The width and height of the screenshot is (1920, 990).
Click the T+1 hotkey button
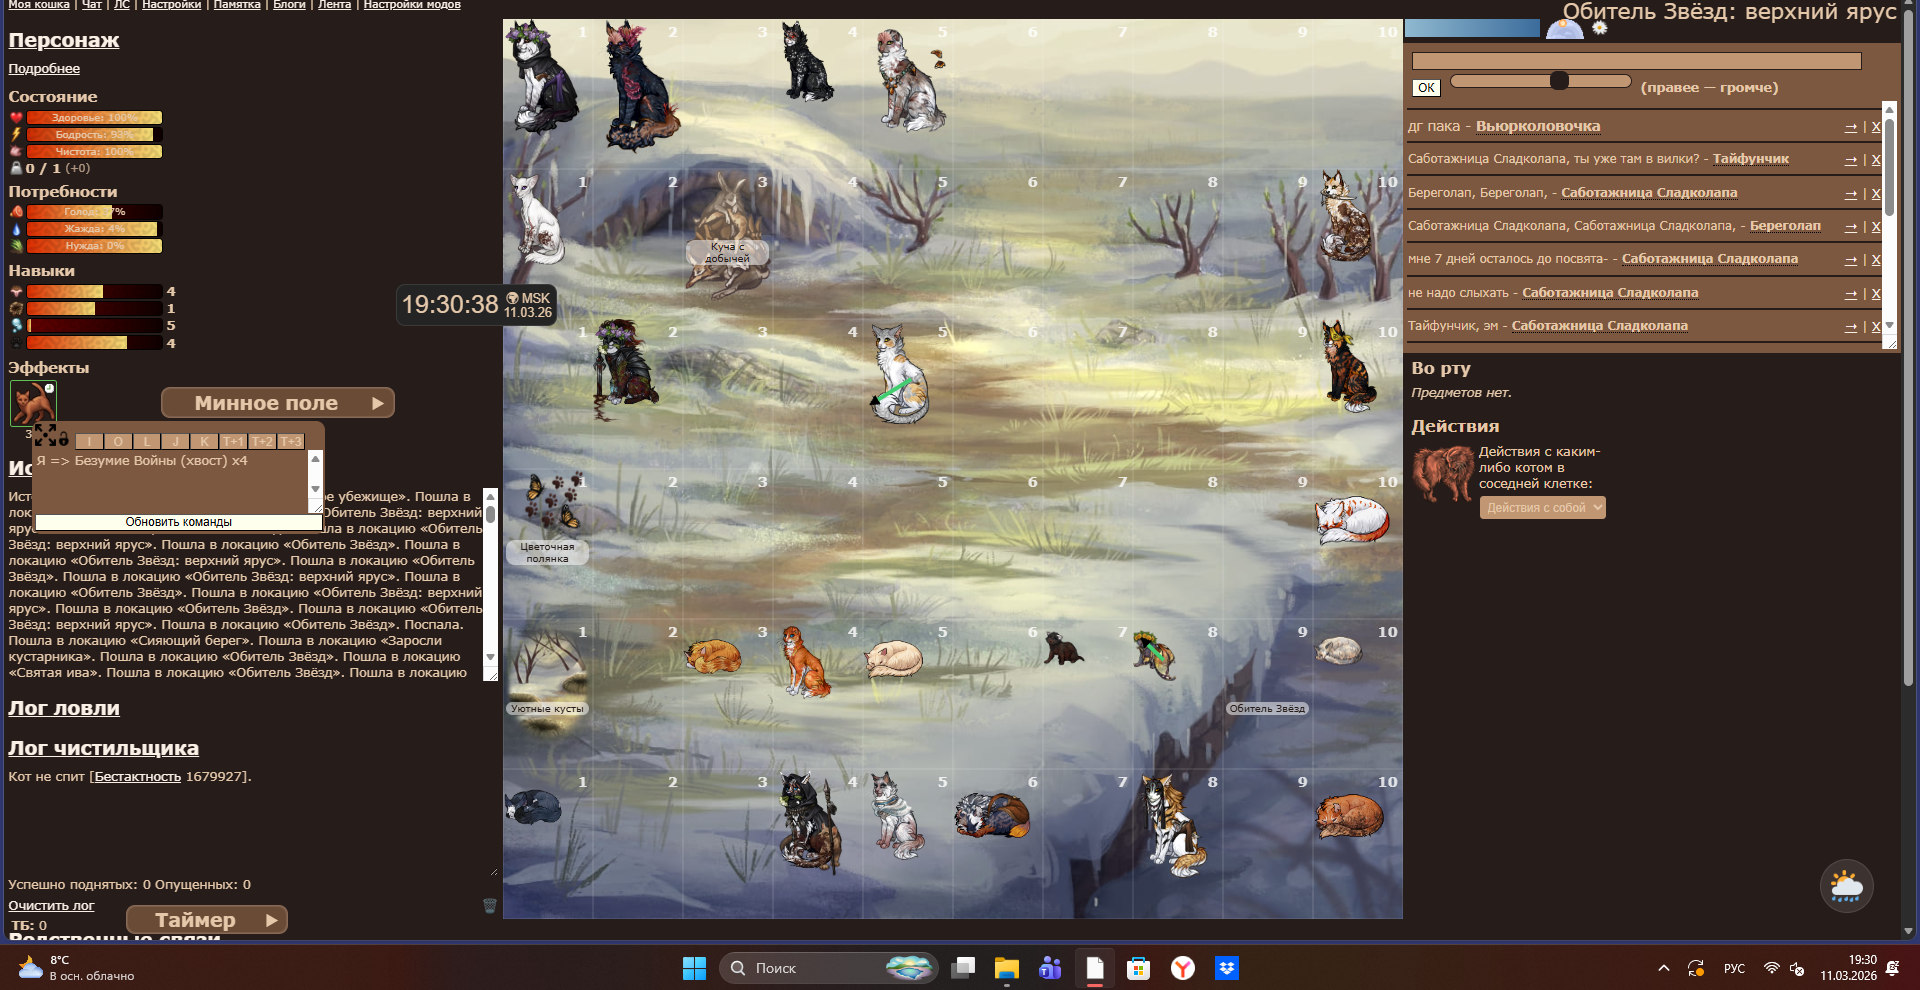pos(233,441)
